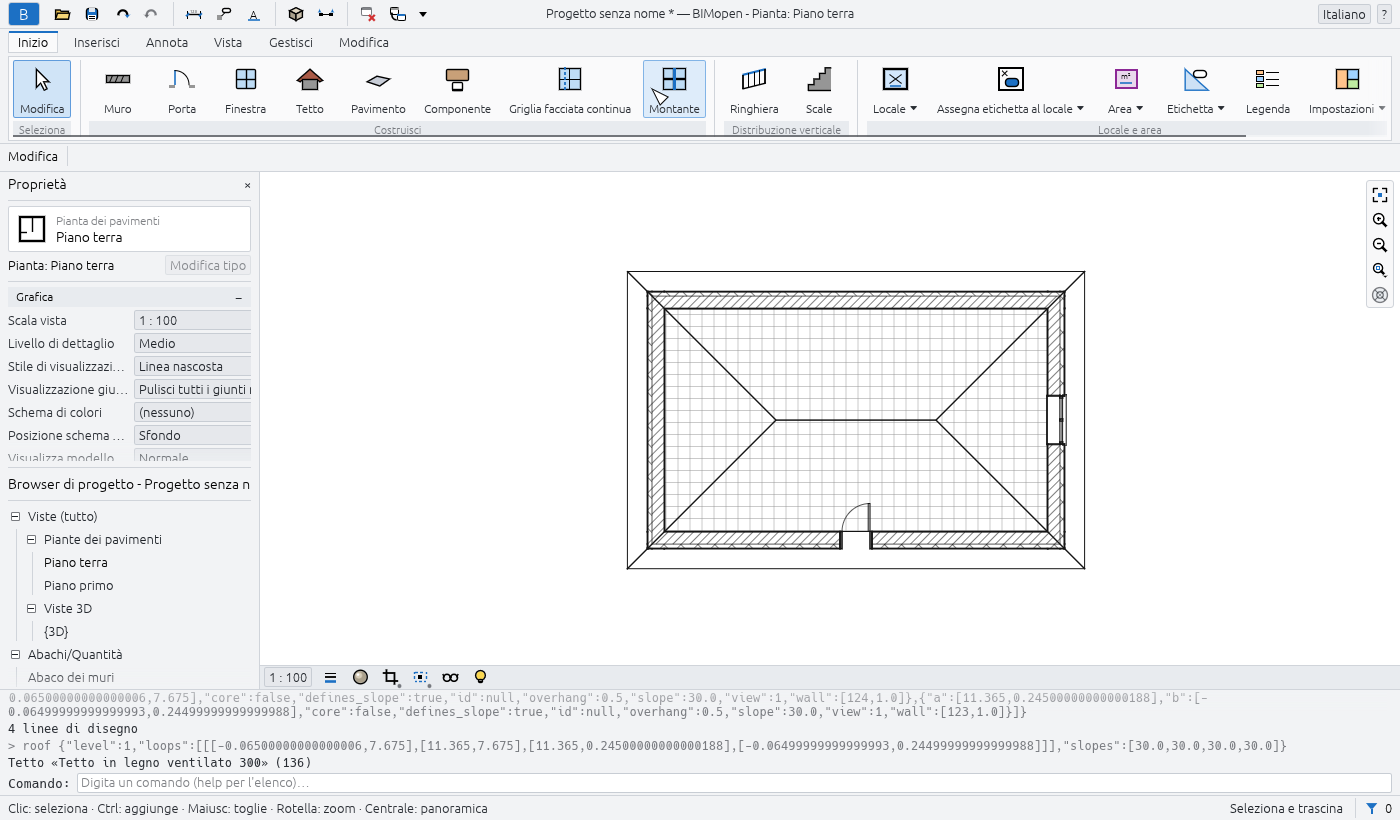This screenshot has width=1400, height=820.
Task: Collapse the Piante dei pavimenti tree node
Action: coord(32,539)
